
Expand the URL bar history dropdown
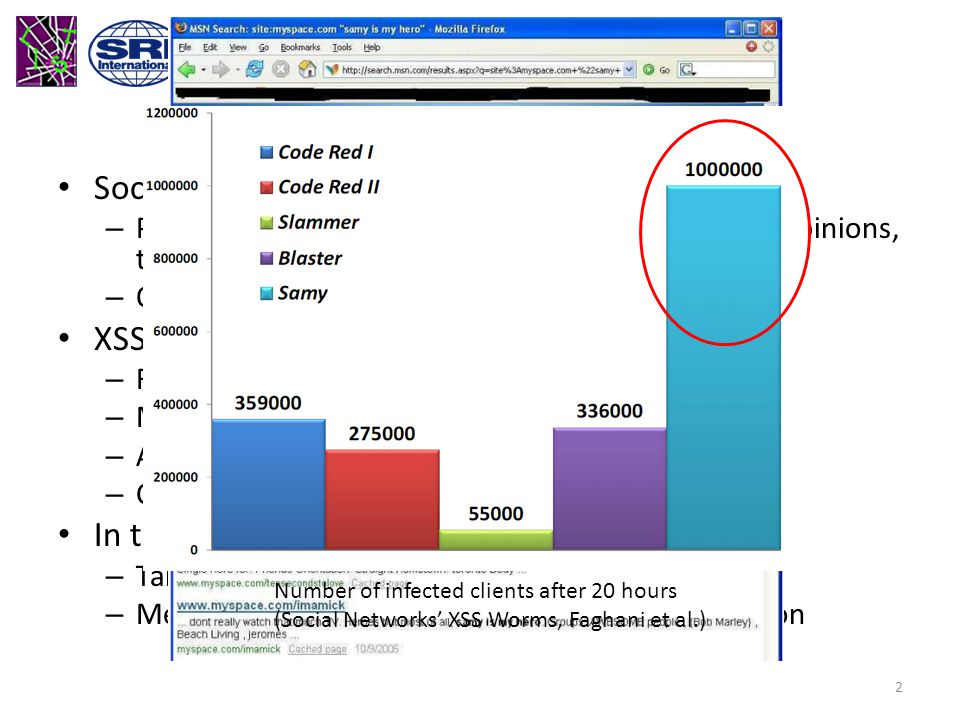[629, 70]
